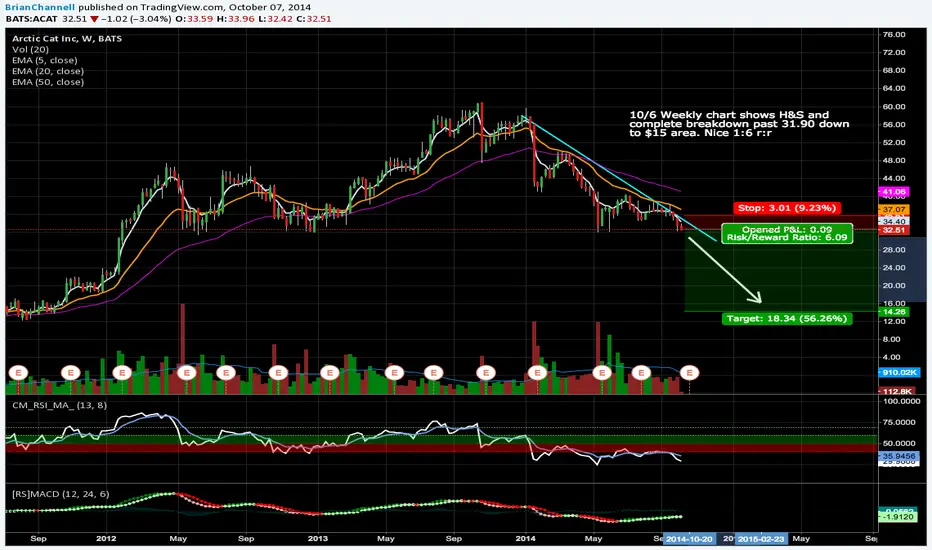
Task: Click the H:33.96 high price value
Action: point(235,19)
